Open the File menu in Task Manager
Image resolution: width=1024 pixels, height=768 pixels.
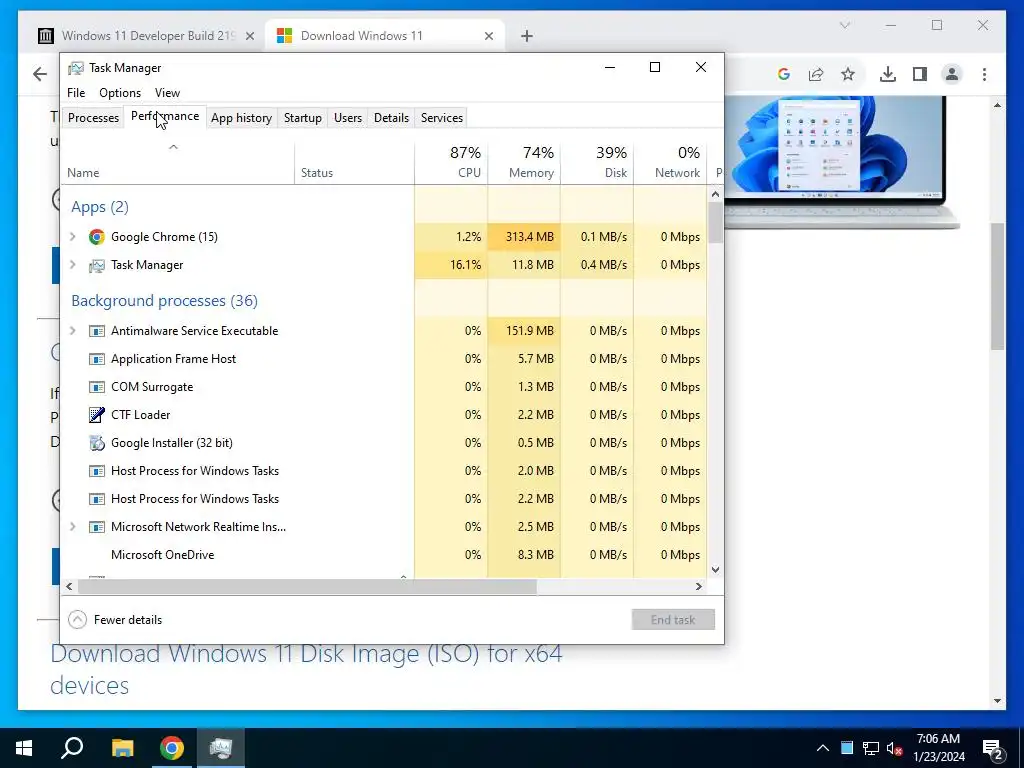pyautogui.click(x=76, y=93)
